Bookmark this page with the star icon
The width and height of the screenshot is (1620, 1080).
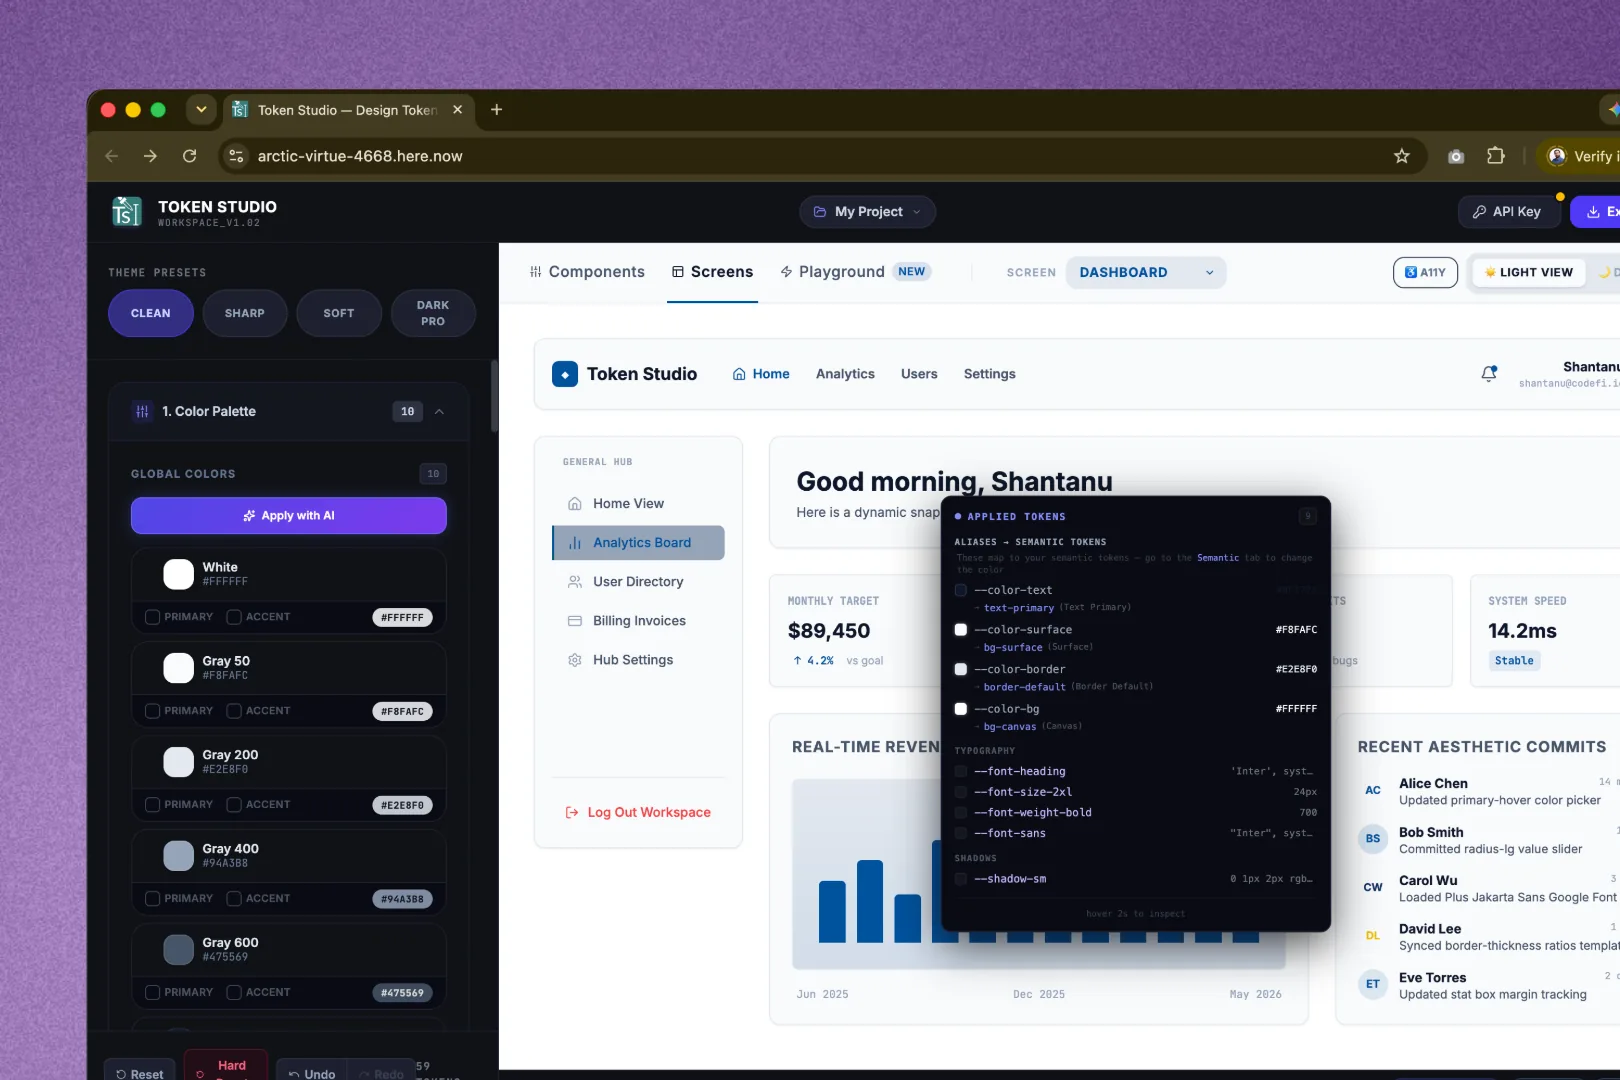1402,156
